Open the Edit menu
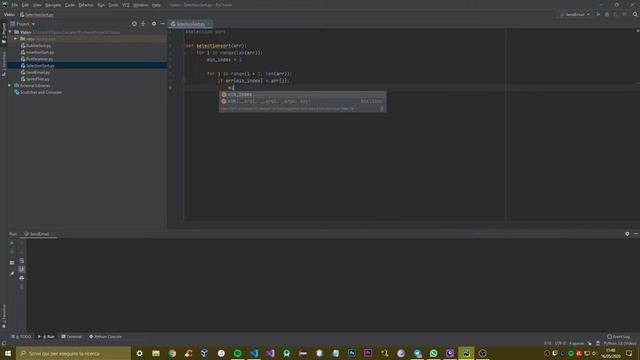 coord(25,5)
